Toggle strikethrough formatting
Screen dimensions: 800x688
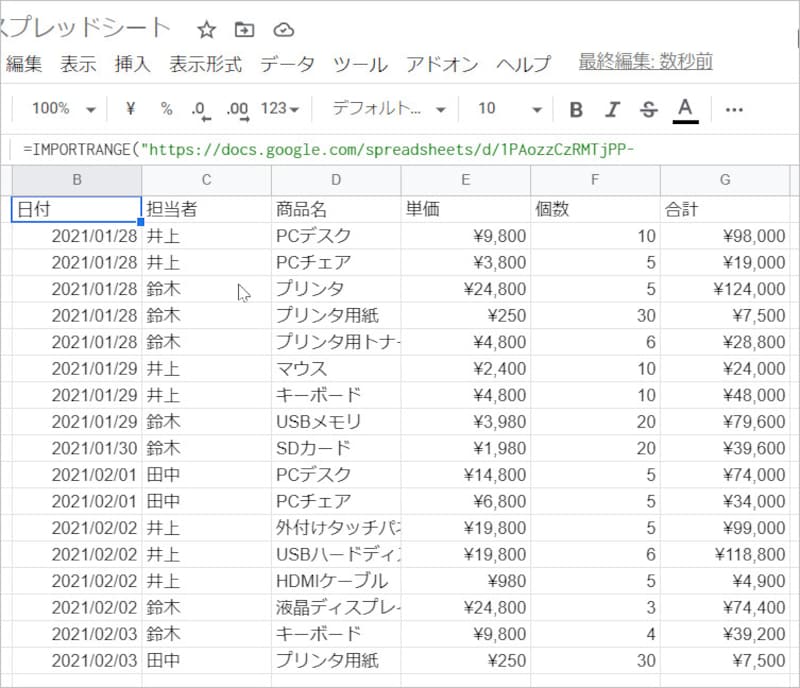pos(648,109)
